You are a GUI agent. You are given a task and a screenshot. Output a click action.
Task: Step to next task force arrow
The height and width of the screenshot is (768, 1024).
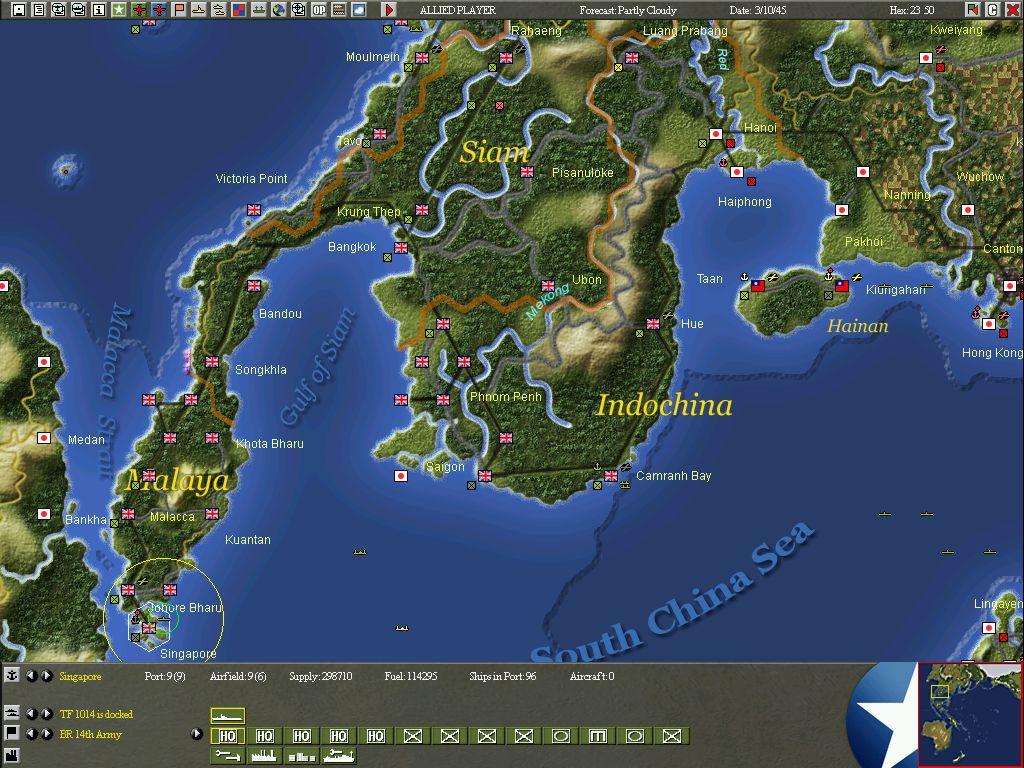46,714
